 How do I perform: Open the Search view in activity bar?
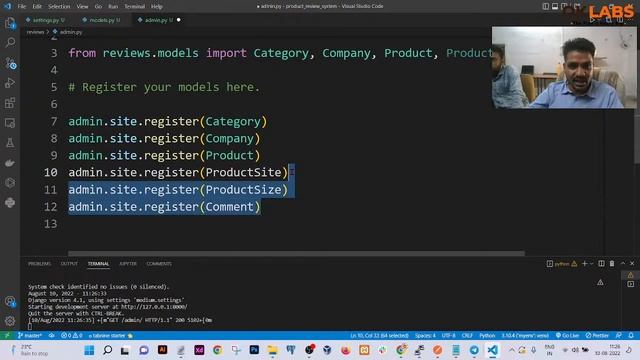10,43
